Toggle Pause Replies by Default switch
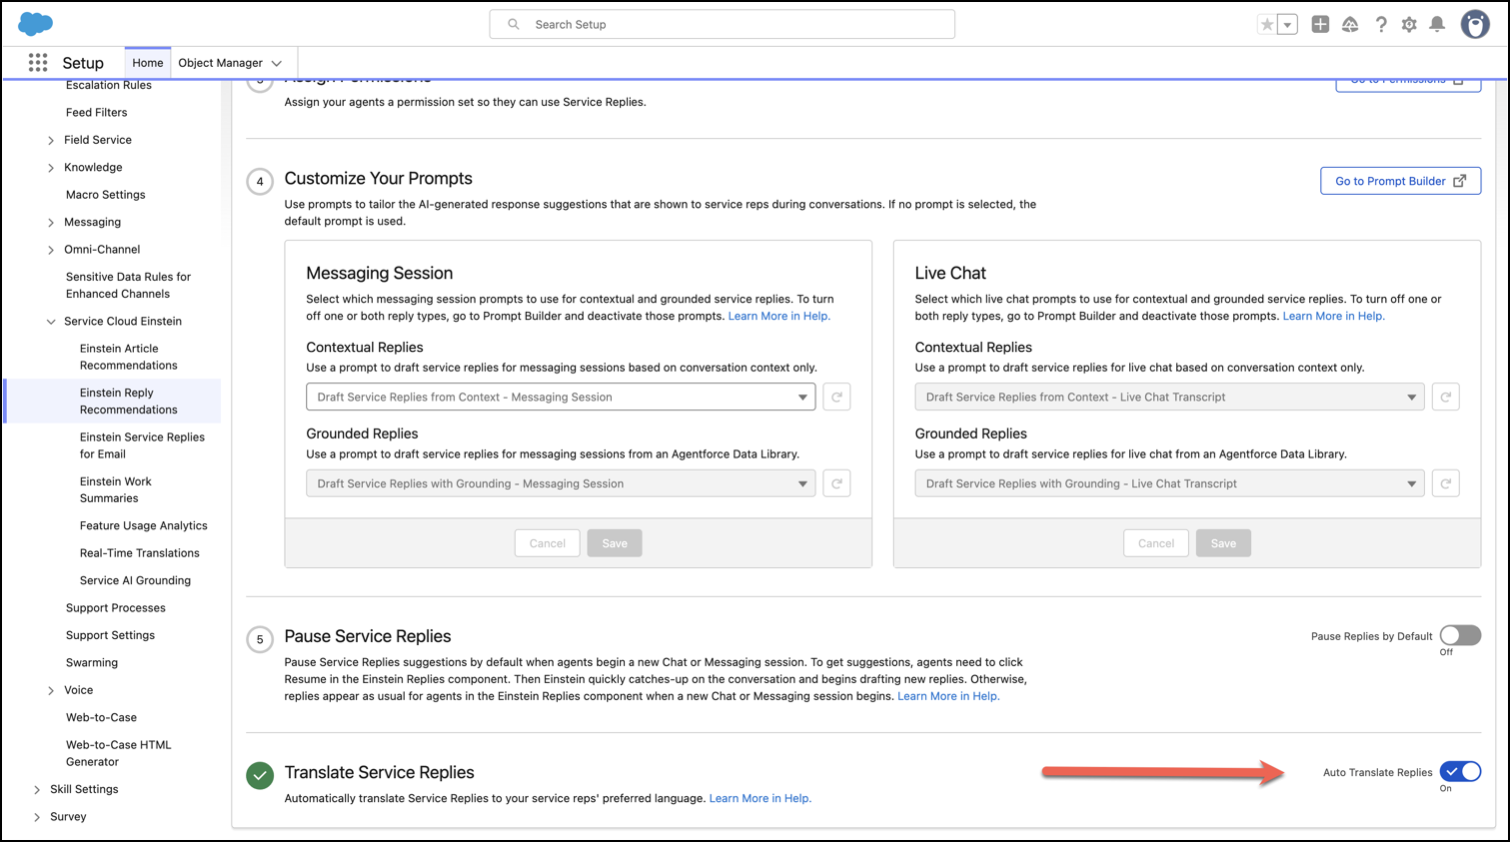The width and height of the screenshot is (1510, 842). tap(1460, 636)
